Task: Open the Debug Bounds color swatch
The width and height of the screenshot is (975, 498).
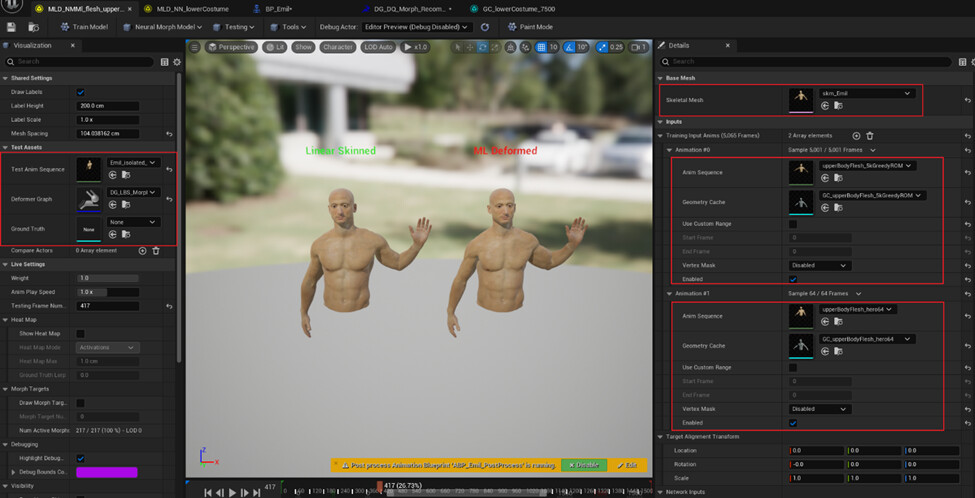Action: pos(106,473)
